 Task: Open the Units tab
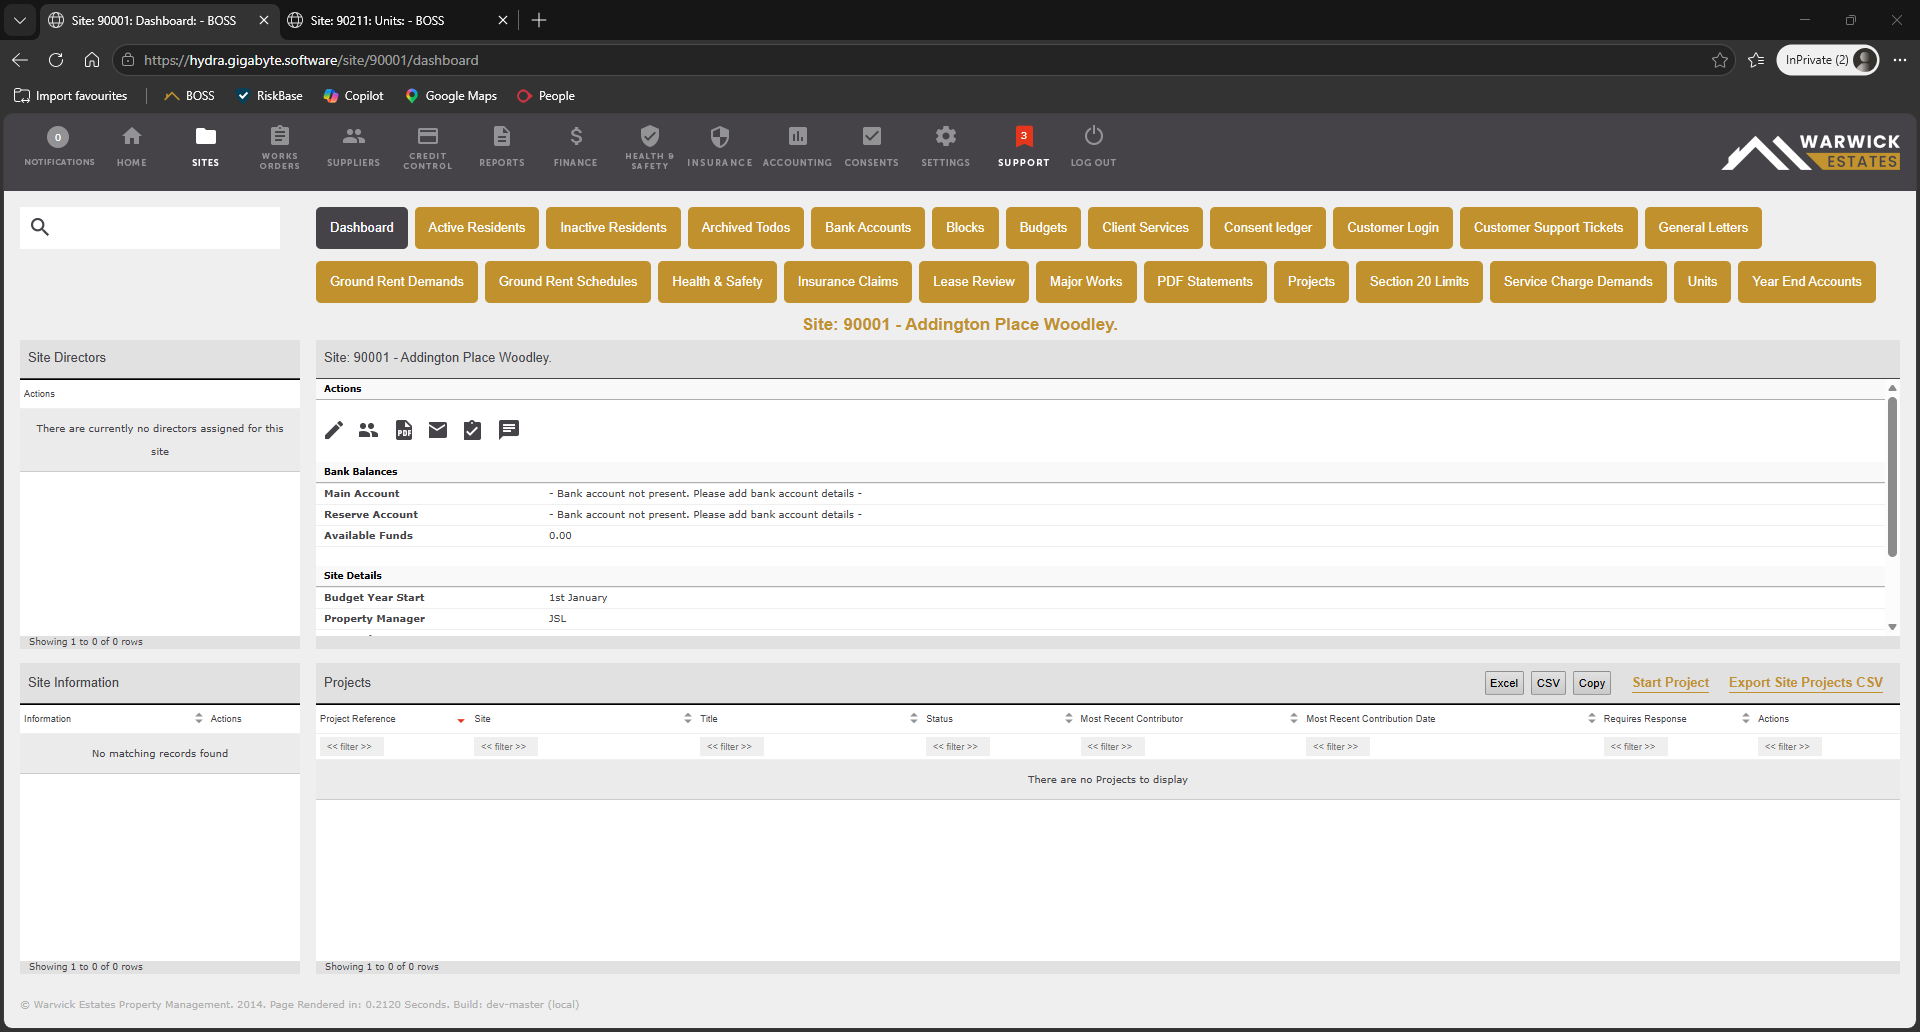point(1702,282)
